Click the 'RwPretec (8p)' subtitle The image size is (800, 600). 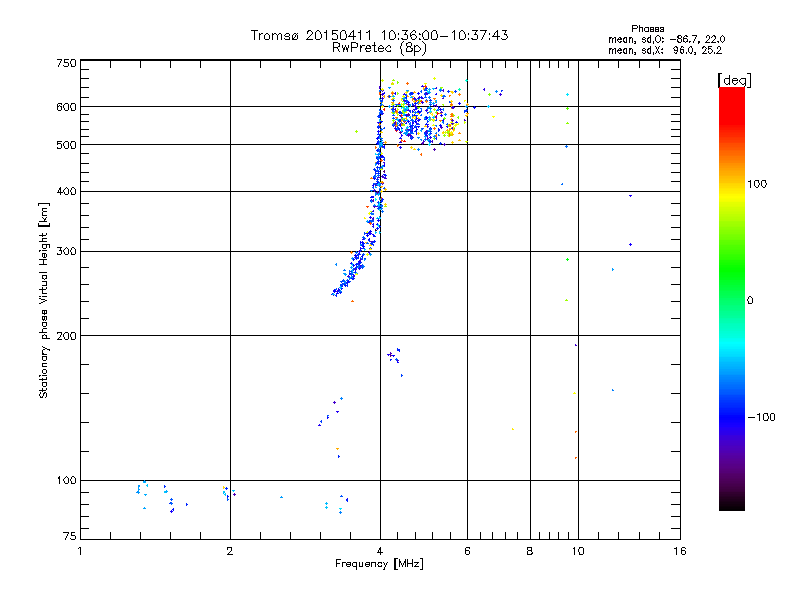[x=379, y=48]
